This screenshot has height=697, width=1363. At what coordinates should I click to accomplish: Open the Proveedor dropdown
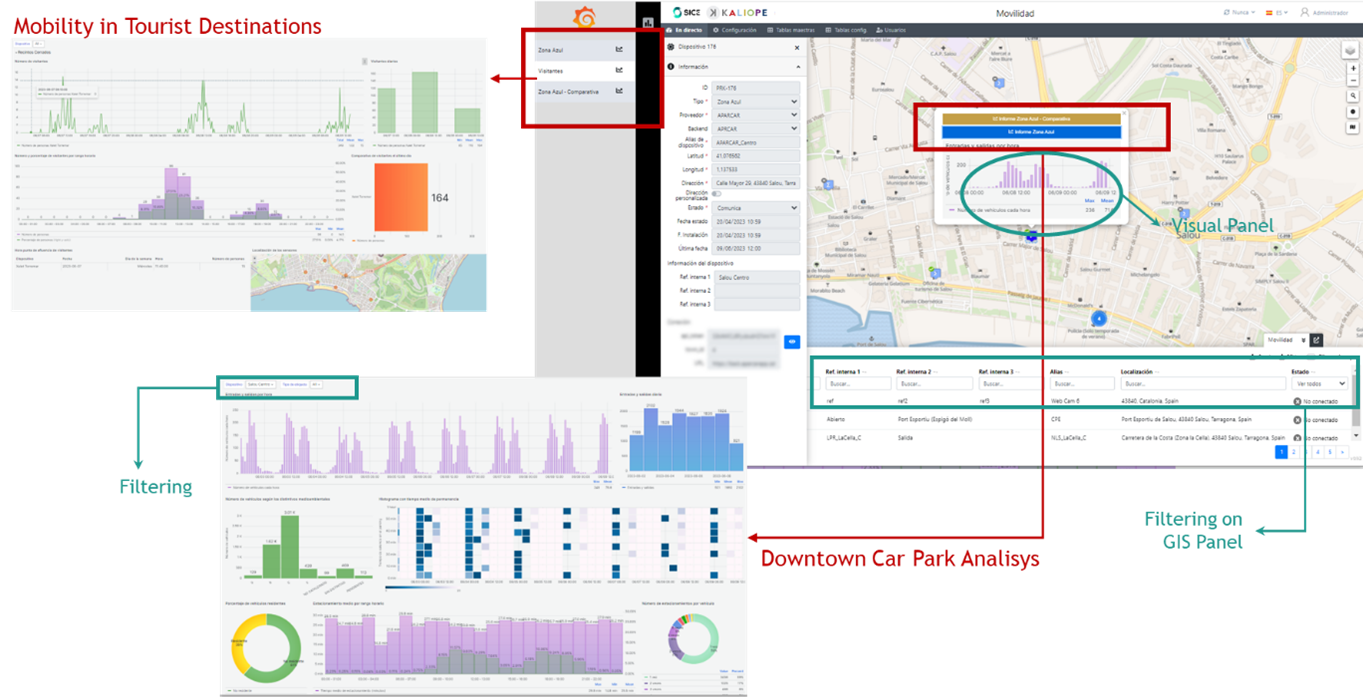[x=756, y=115]
